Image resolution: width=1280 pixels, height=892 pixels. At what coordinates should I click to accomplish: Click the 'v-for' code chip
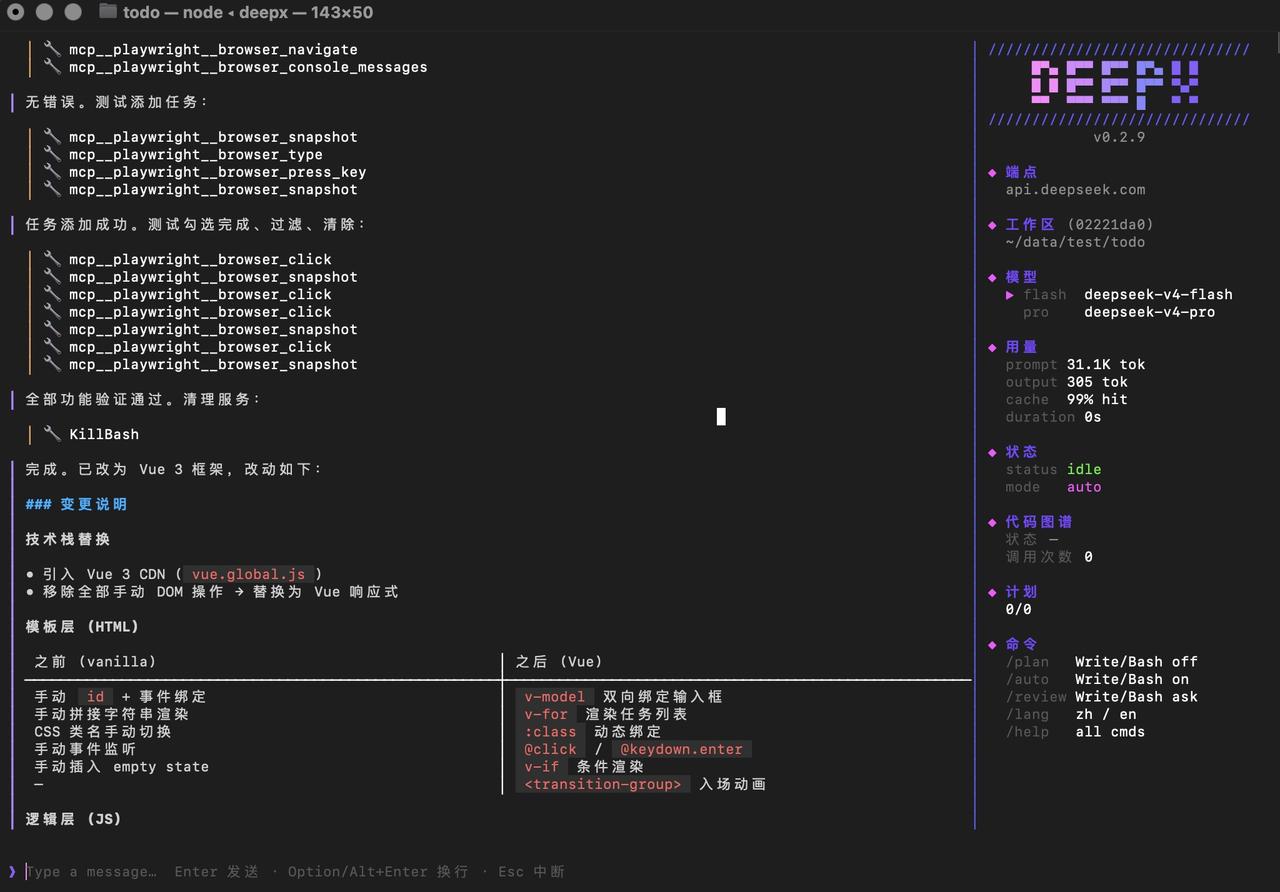click(x=546, y=714)
